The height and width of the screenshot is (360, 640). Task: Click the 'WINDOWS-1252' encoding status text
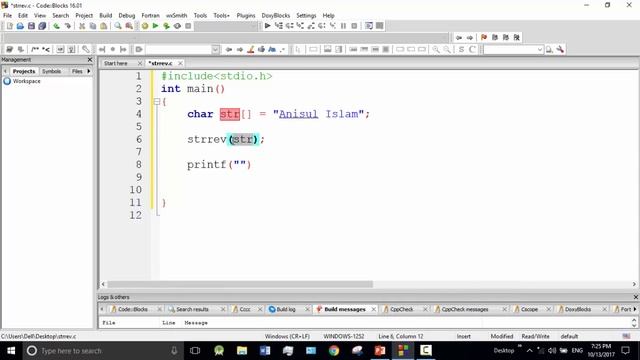pos(344,336)
